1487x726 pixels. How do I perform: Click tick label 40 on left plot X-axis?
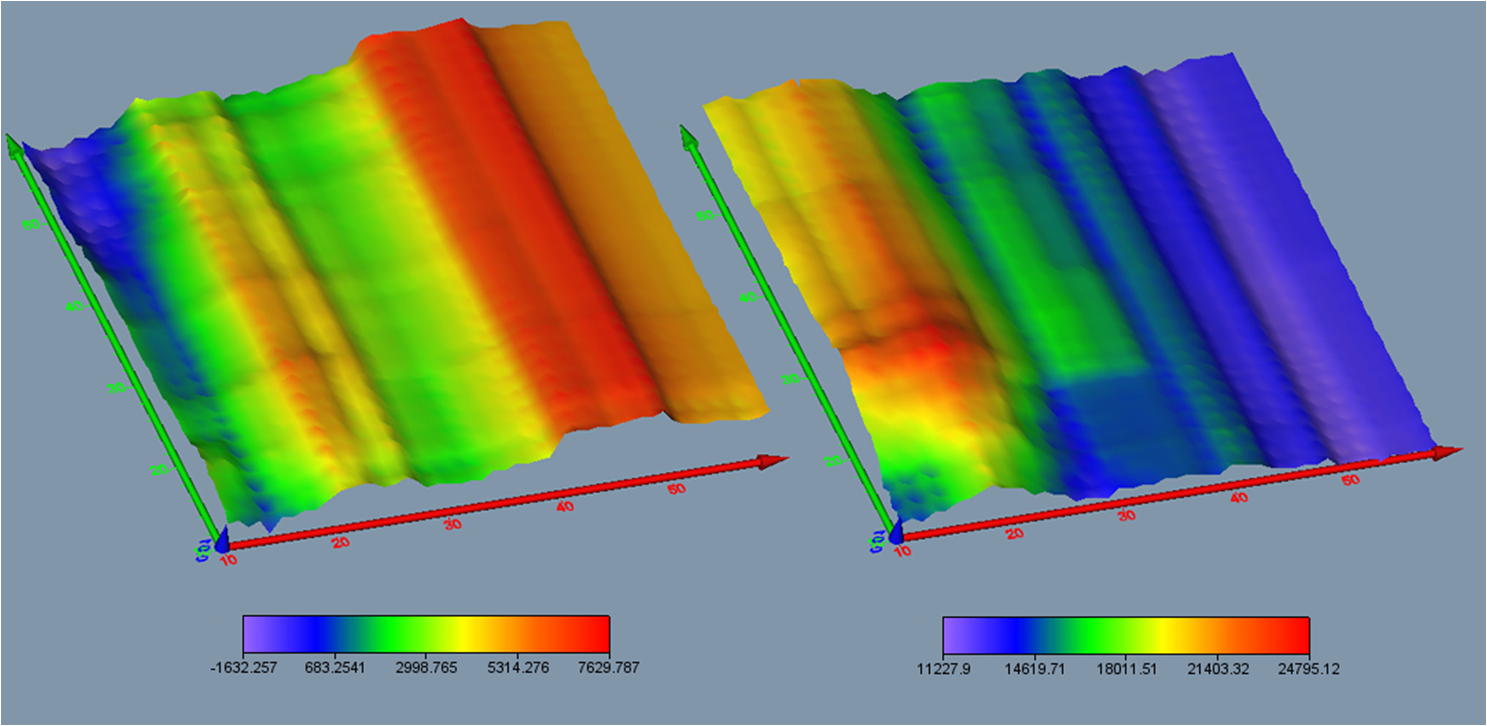(566, 507)
